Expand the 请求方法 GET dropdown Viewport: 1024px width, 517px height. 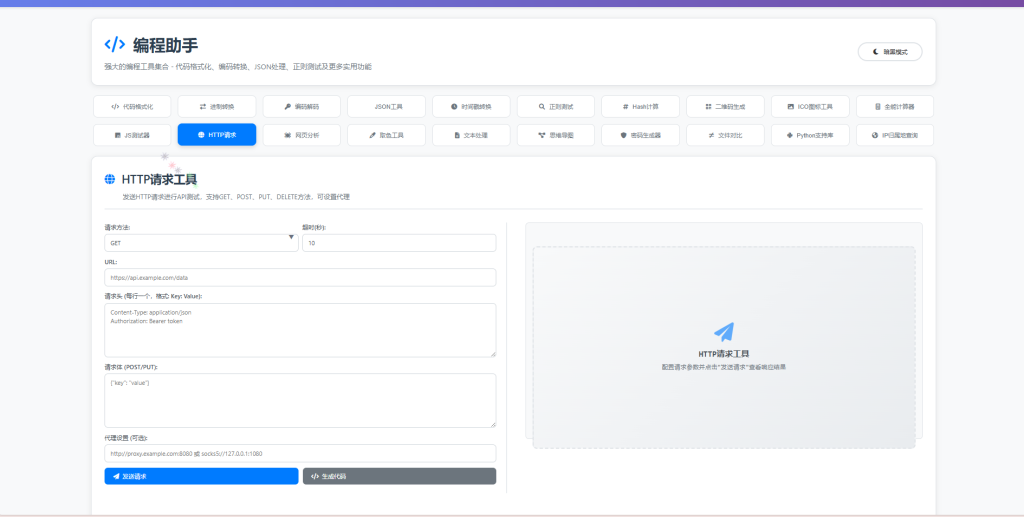click(200, 242)
